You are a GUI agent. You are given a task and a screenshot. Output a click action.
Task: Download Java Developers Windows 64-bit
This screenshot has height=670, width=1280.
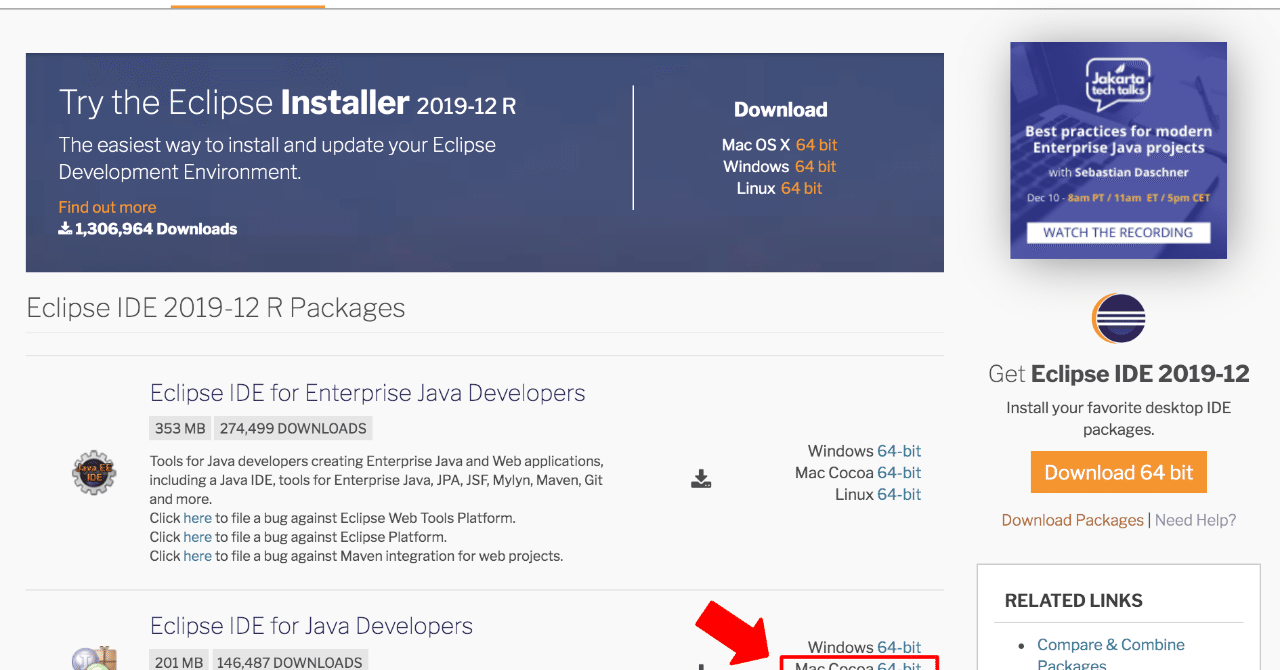tap(899, 647)
